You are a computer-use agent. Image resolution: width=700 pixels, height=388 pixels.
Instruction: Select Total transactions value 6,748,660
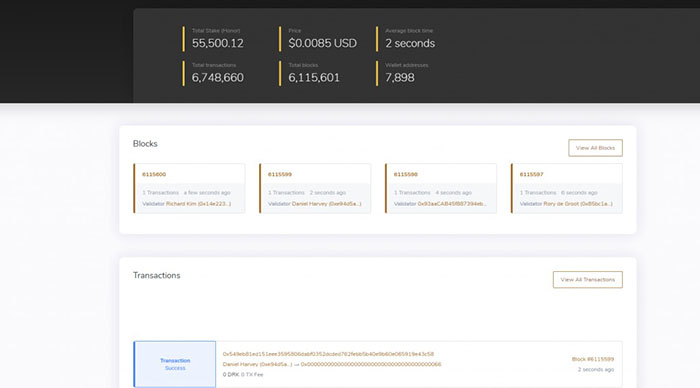coord(218,78)
